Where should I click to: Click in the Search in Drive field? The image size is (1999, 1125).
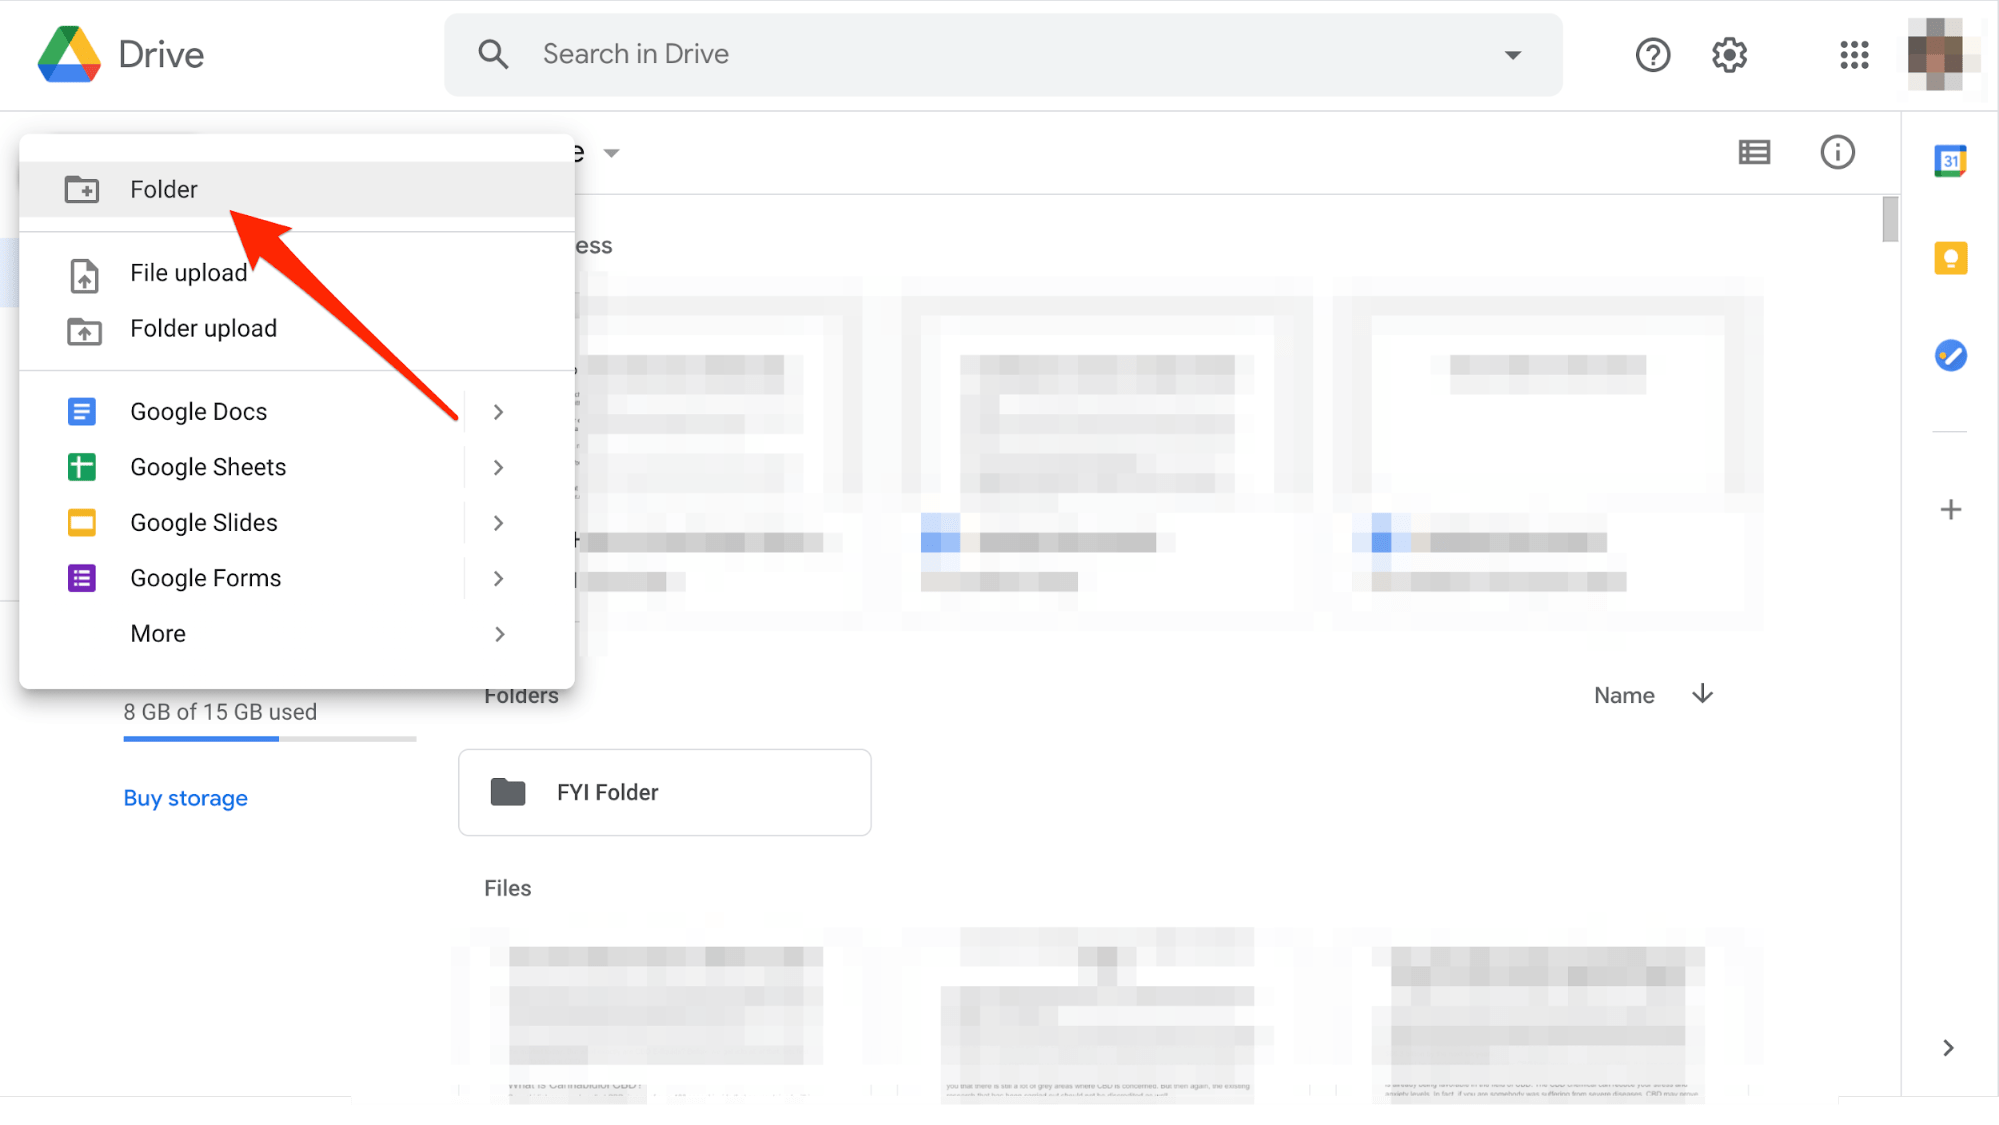click(1003, 55)
